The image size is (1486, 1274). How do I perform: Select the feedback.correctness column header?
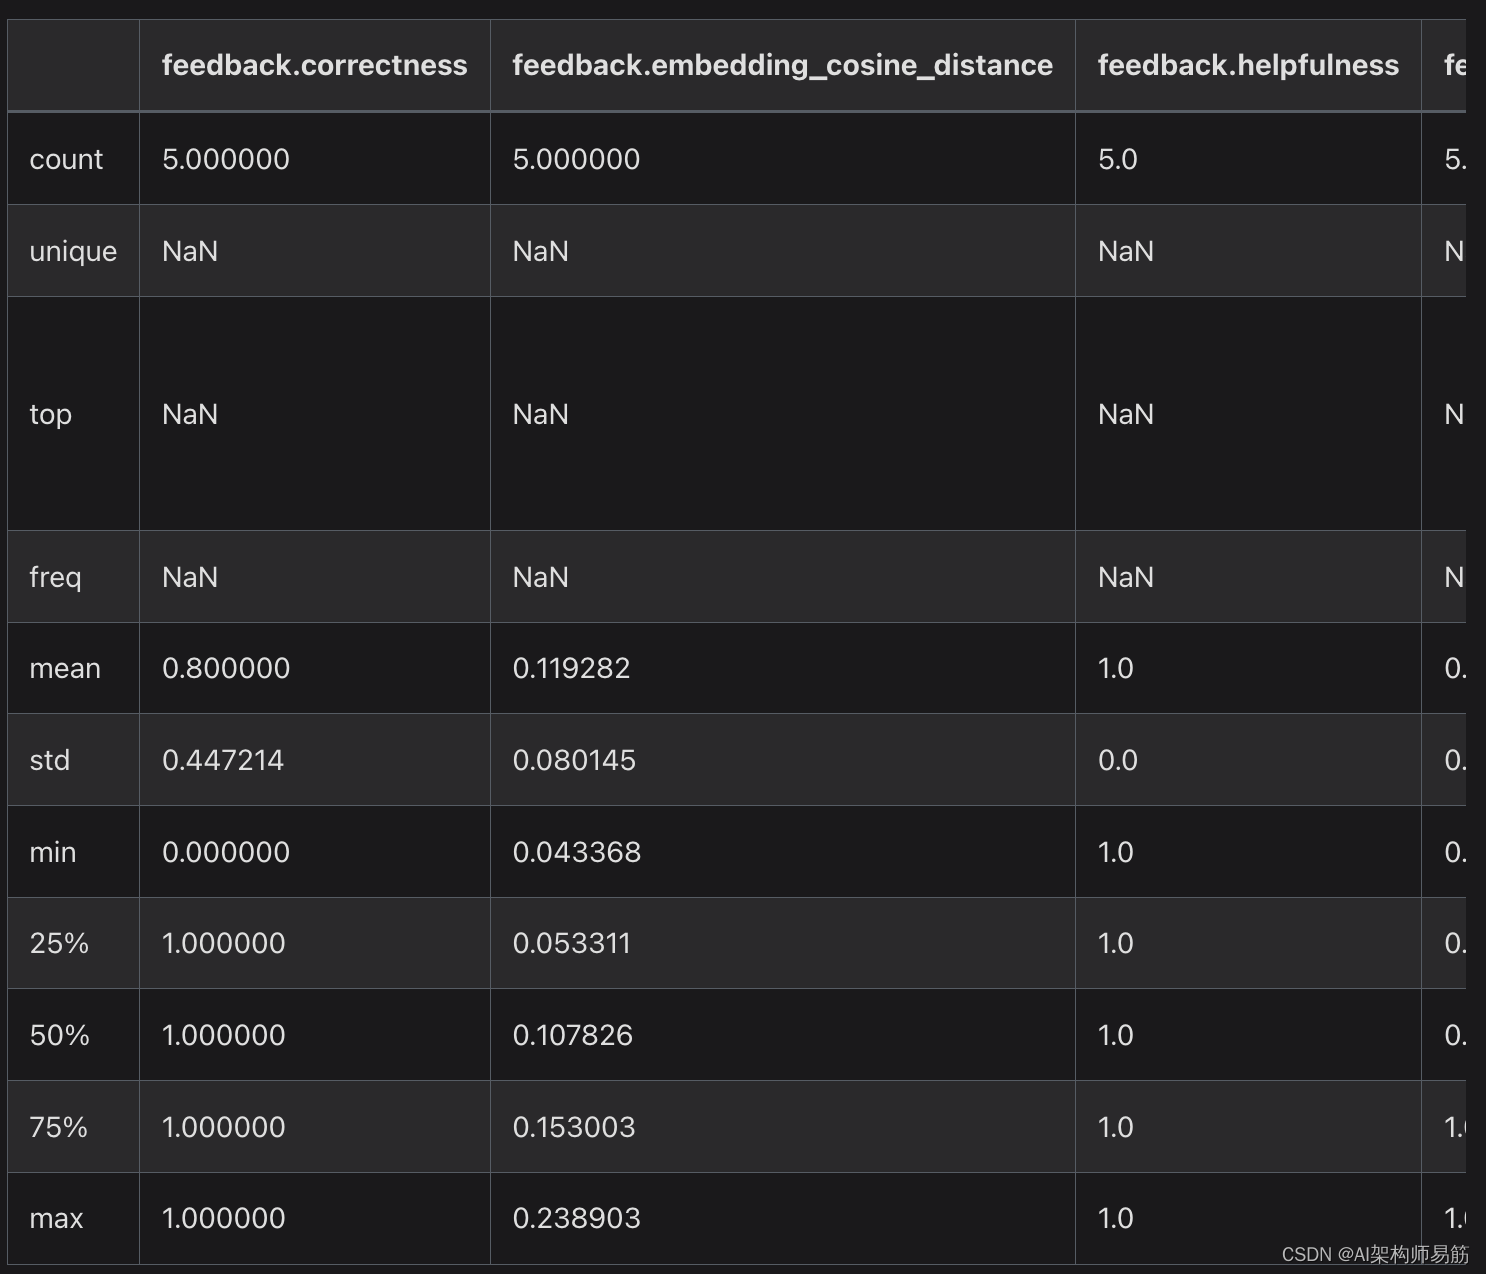coord(314,64)
